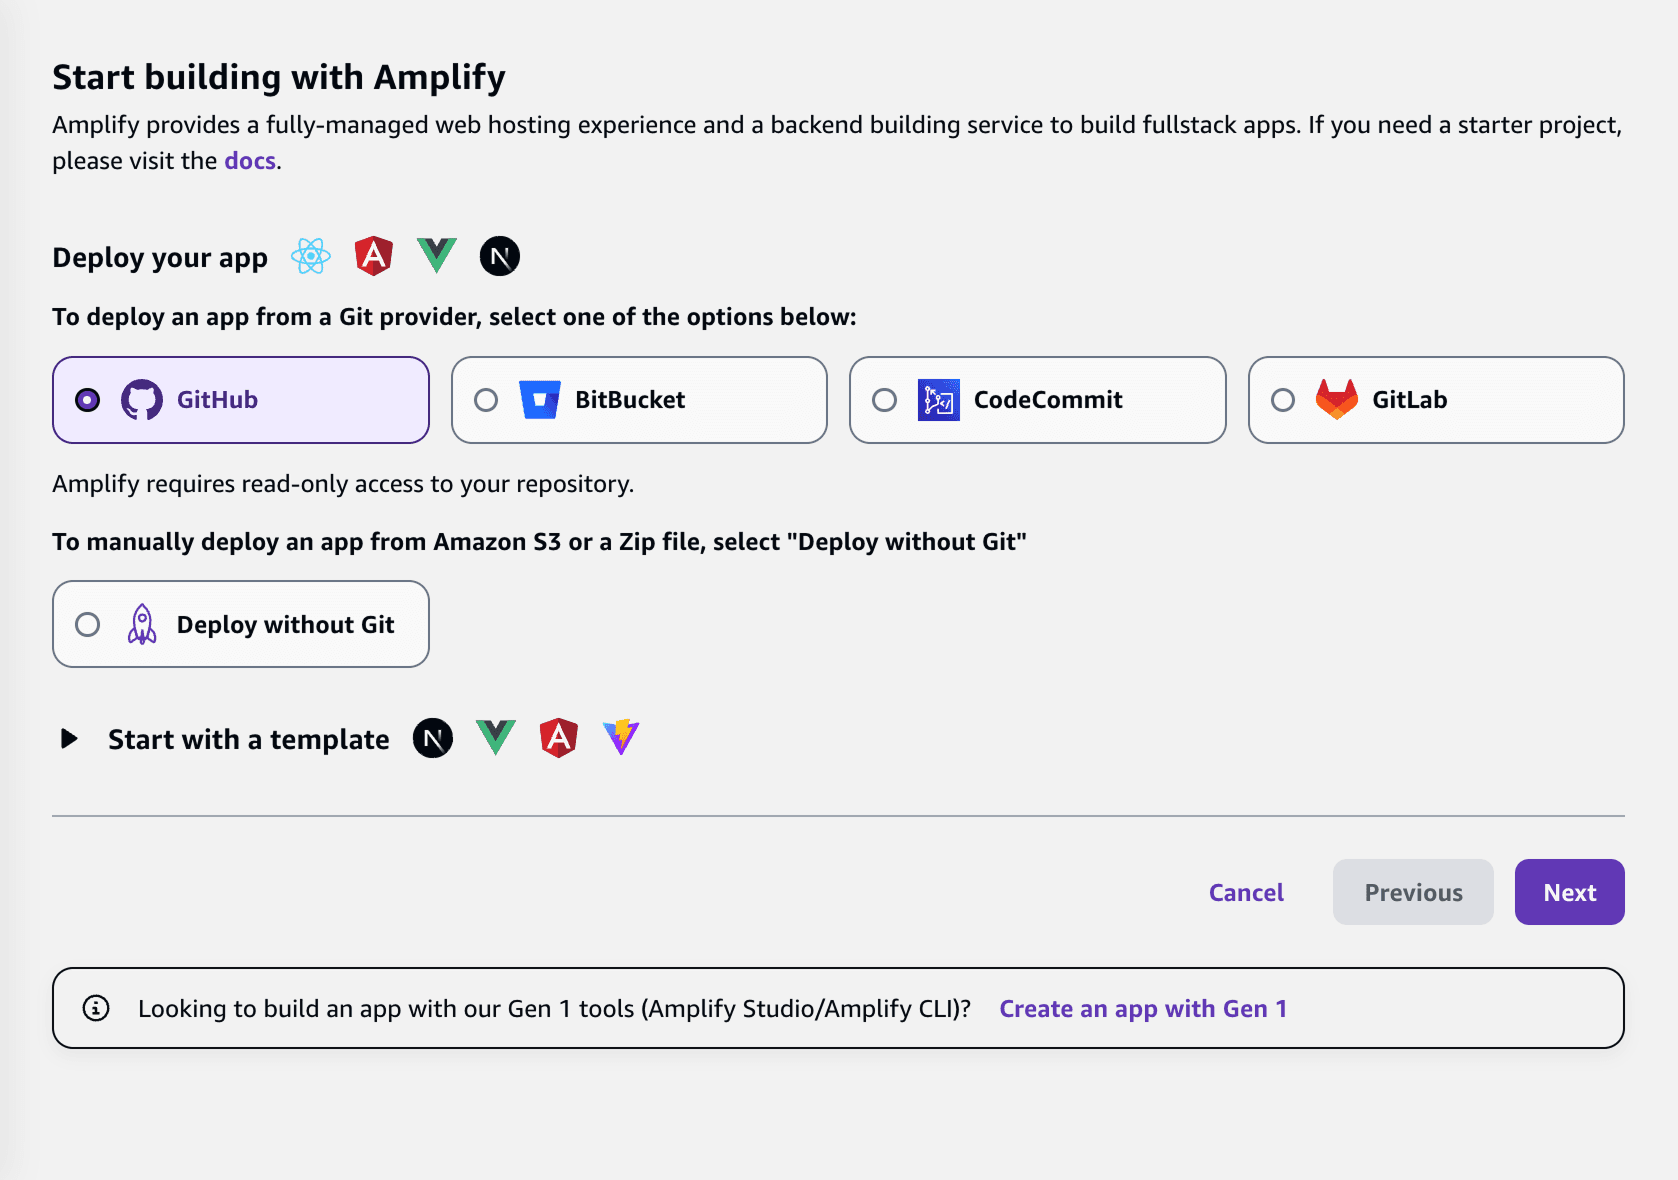Click the Vue icon beside Start with a template

click(x=496, y=738)
